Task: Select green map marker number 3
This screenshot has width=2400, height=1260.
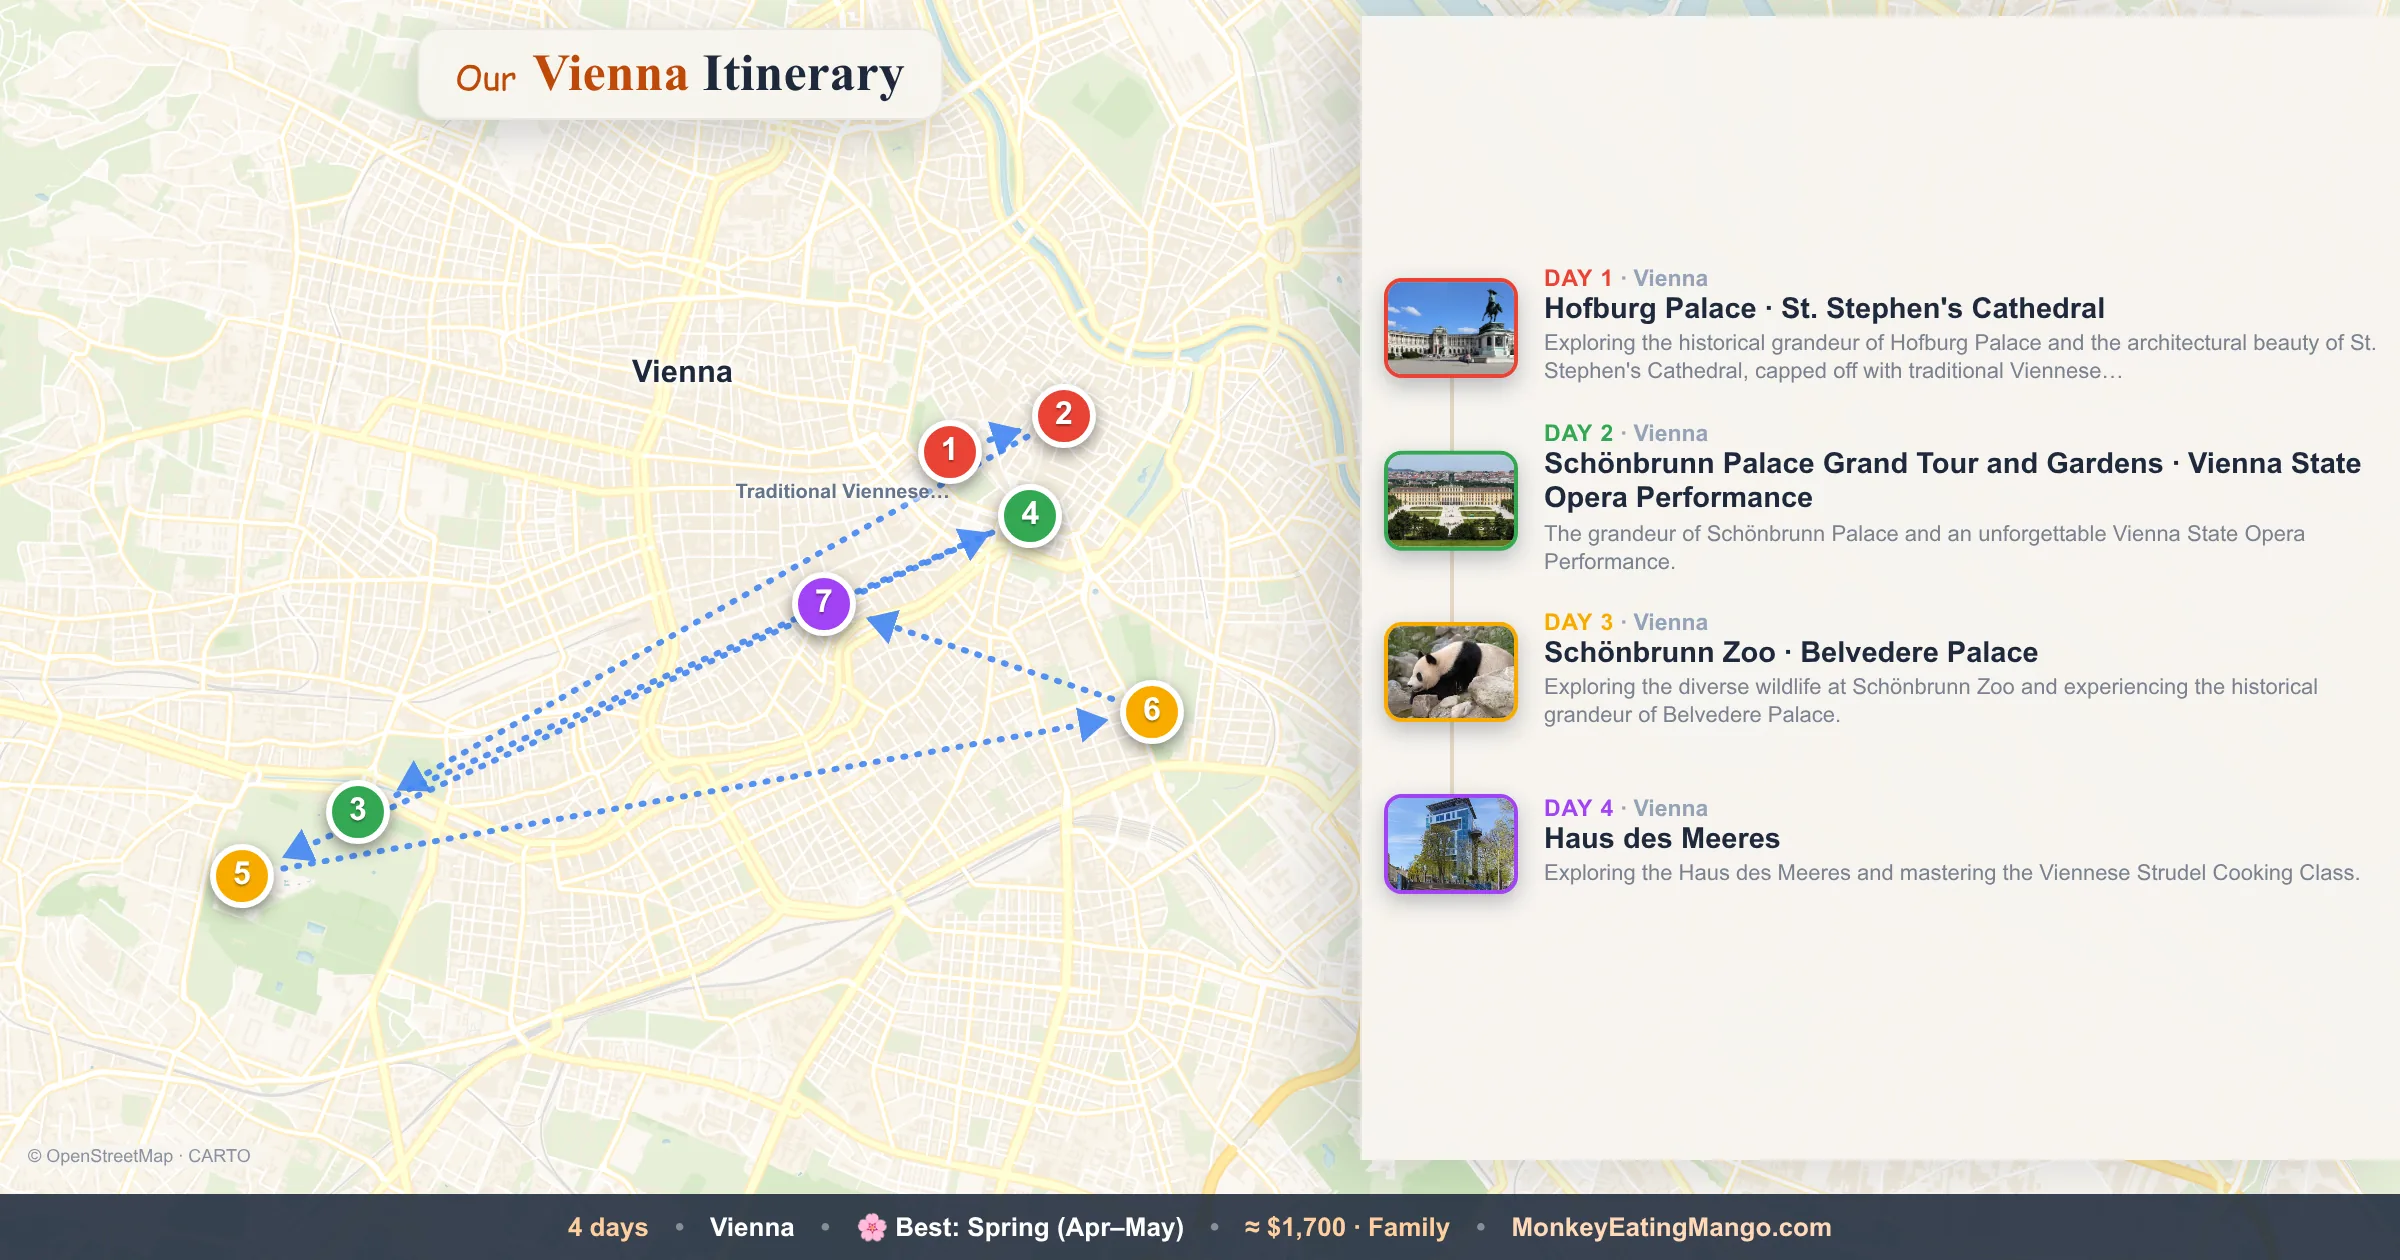Action: [358, 810]
